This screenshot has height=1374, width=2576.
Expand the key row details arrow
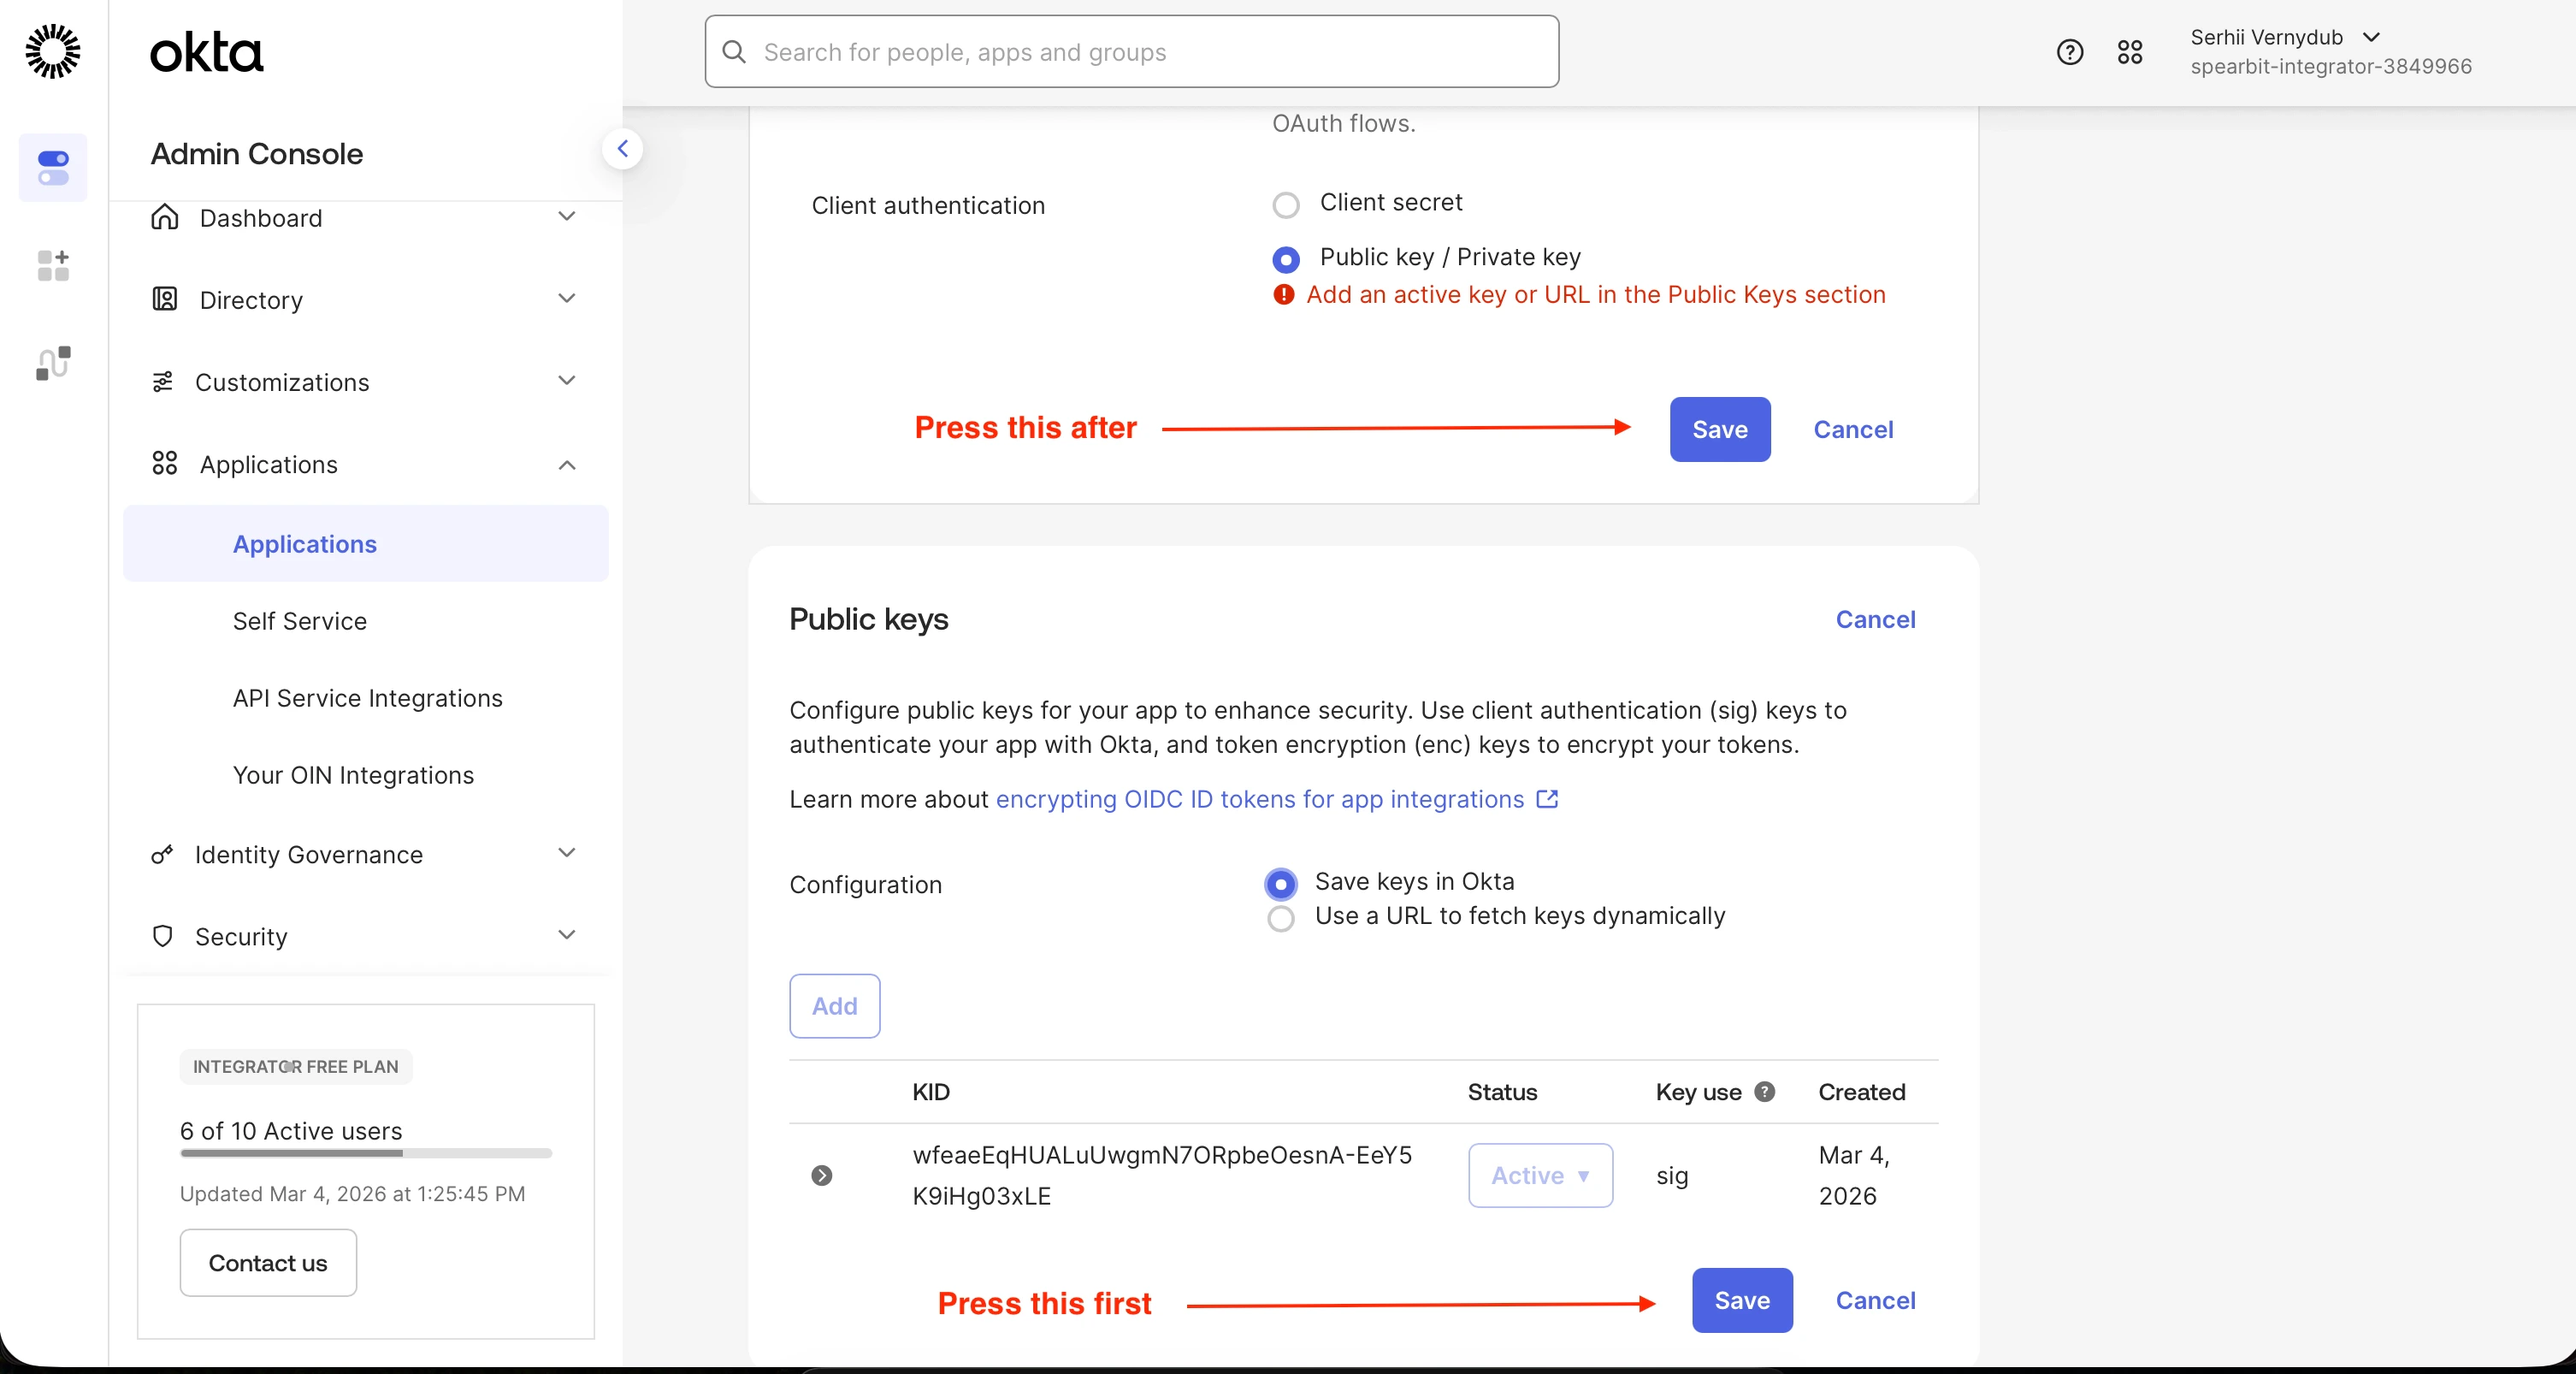point(821,1175)
